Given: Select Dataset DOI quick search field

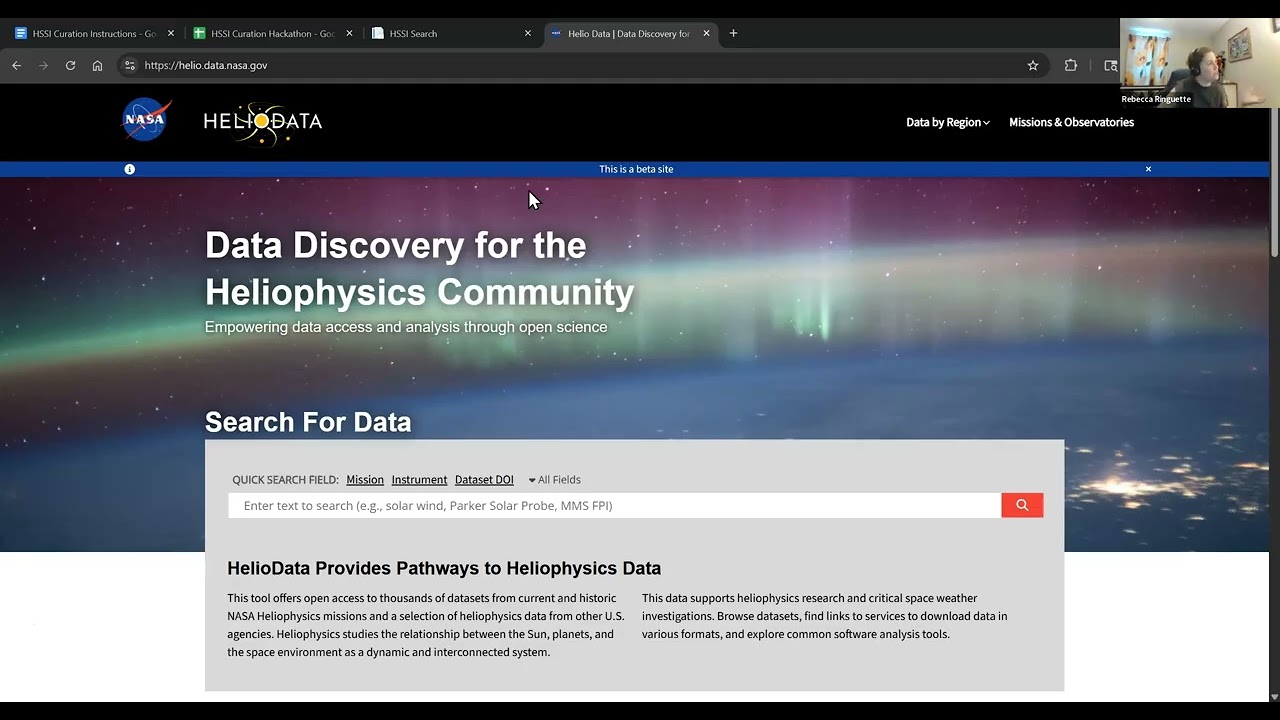Looking at the screenshot, I should pos(484,480).
